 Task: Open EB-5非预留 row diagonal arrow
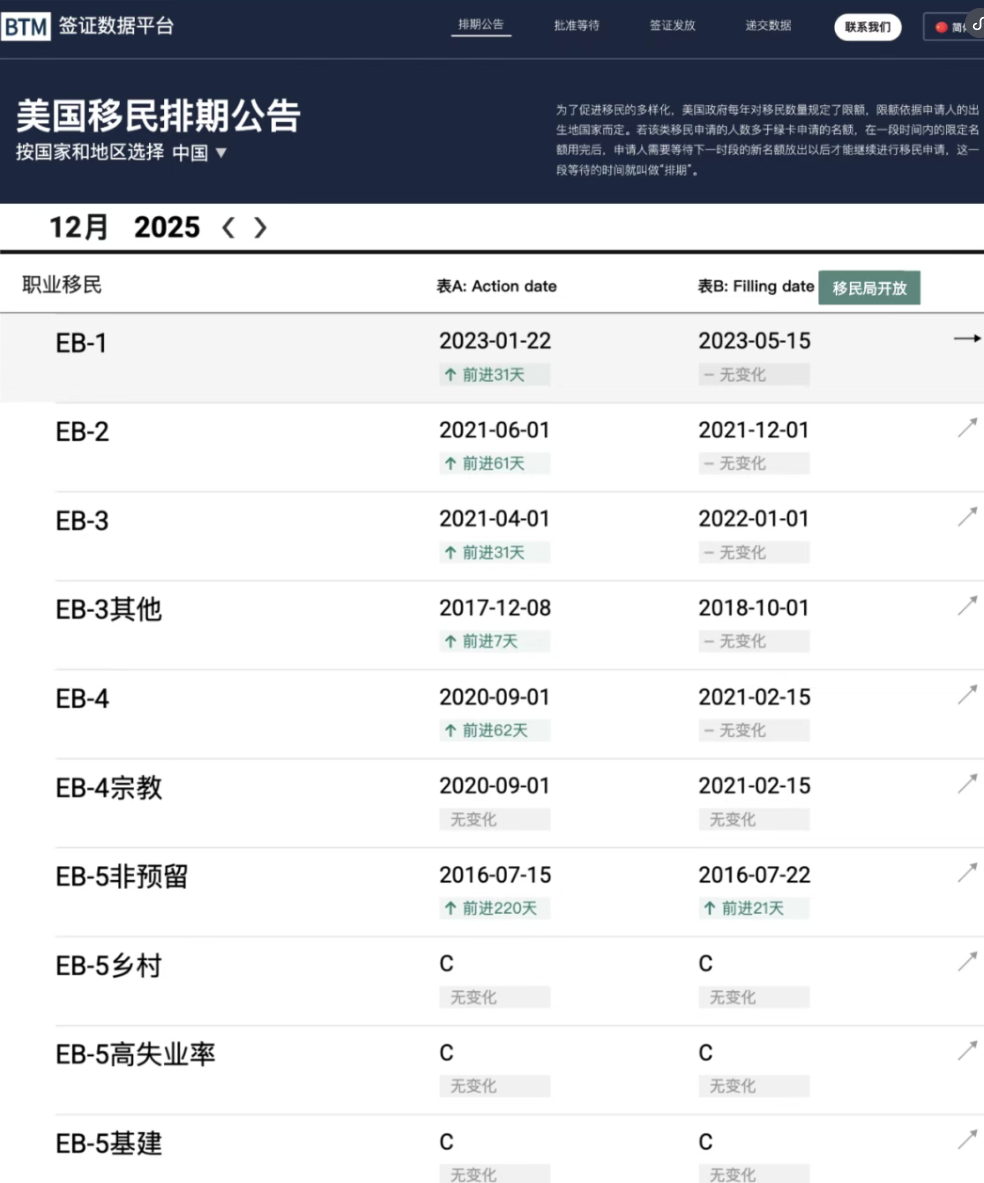[x=967, y=873]
